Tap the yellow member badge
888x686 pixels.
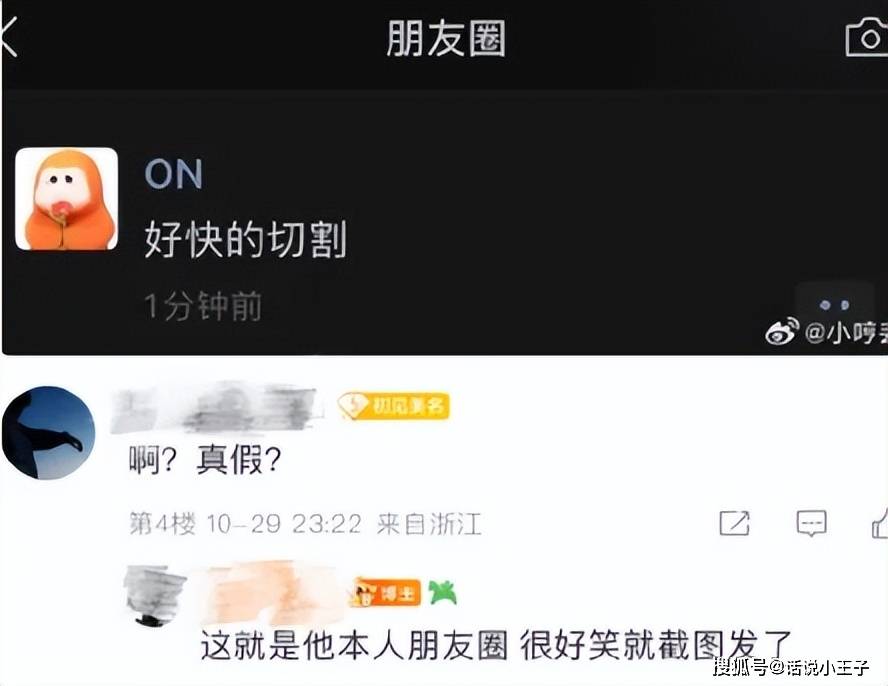pos(394,406)
